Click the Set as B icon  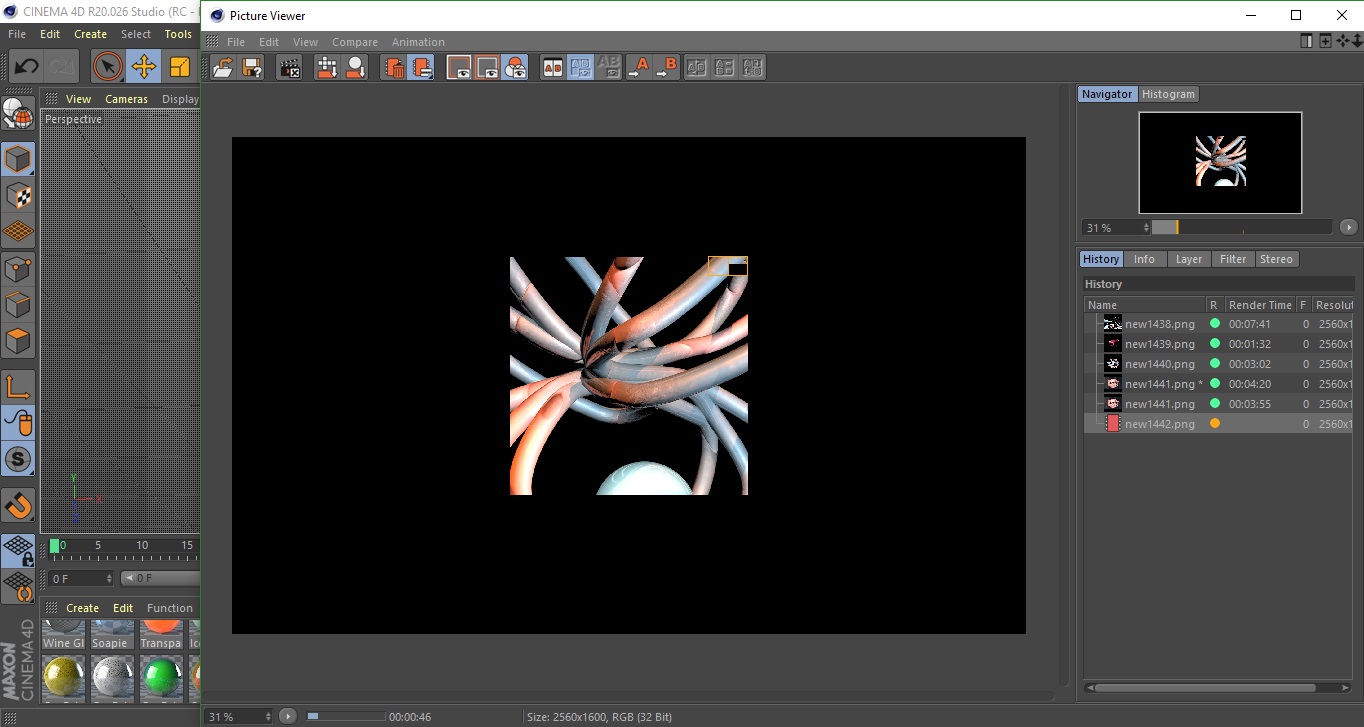tap(667, 68)
